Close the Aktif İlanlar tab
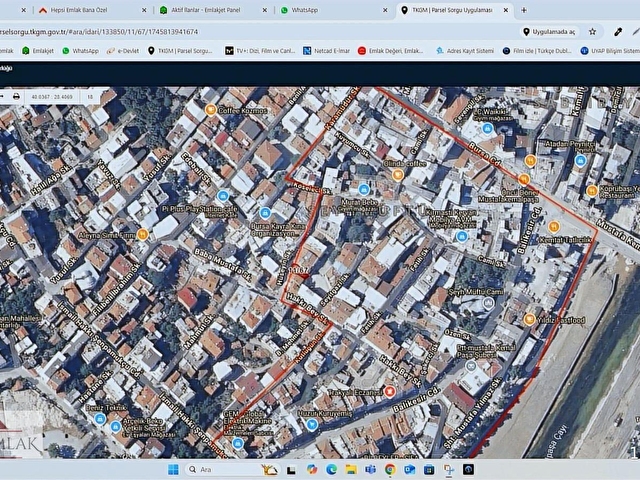Image resolution: width=640 pixels, height=480 pixels. click(x=264, y=10)
